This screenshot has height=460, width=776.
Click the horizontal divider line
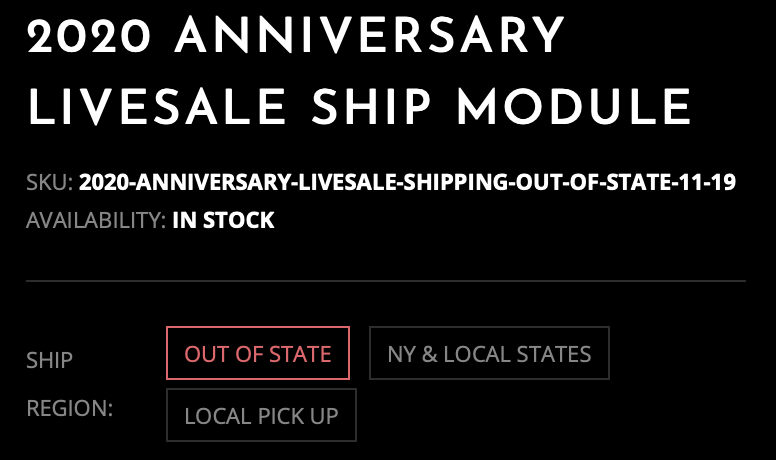pos(386,281)
